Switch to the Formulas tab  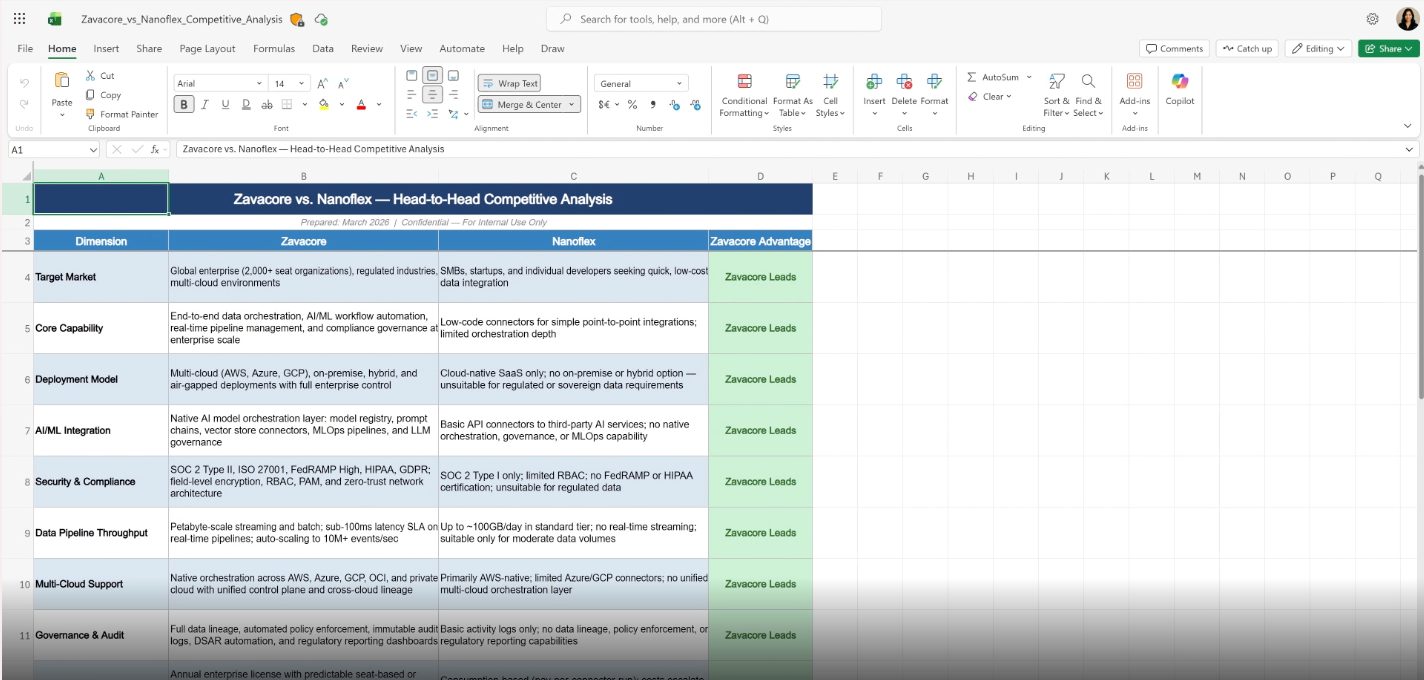tap(273, 48)
